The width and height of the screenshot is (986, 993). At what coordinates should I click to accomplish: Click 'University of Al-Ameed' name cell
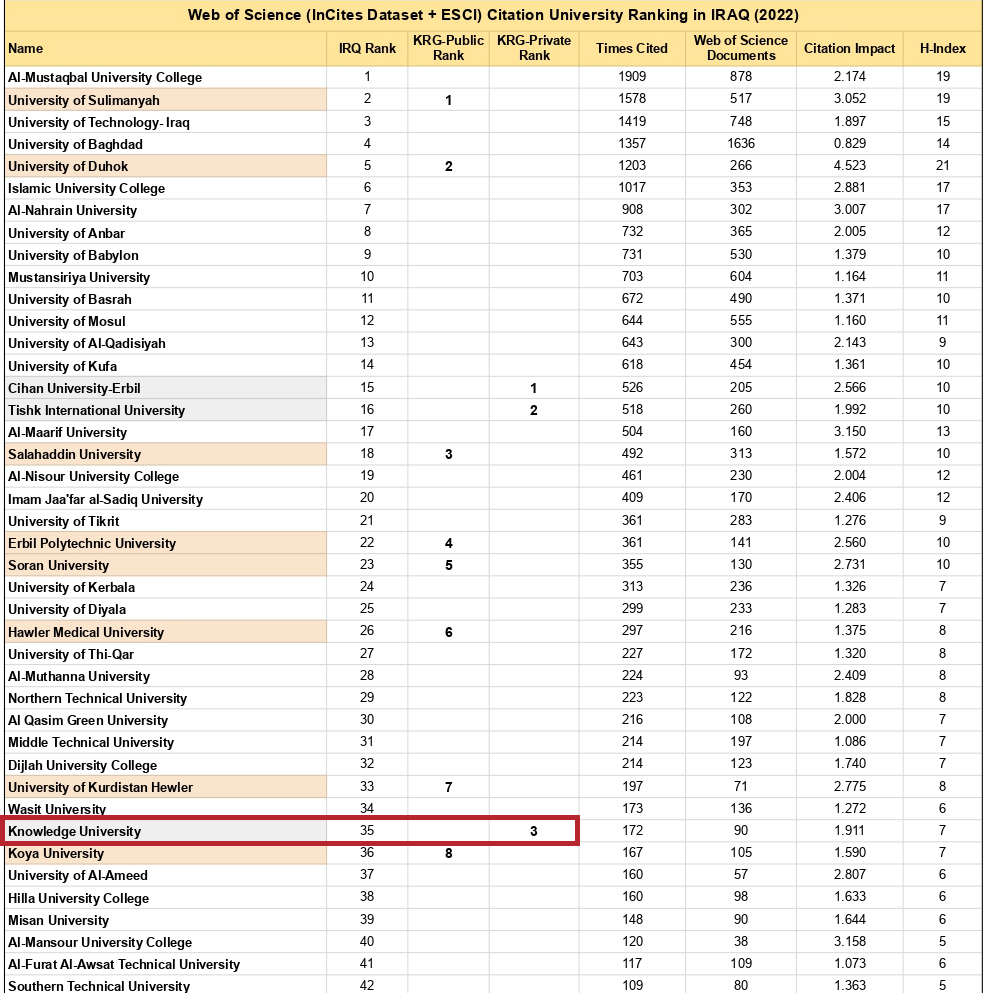[x=166, y=876]
